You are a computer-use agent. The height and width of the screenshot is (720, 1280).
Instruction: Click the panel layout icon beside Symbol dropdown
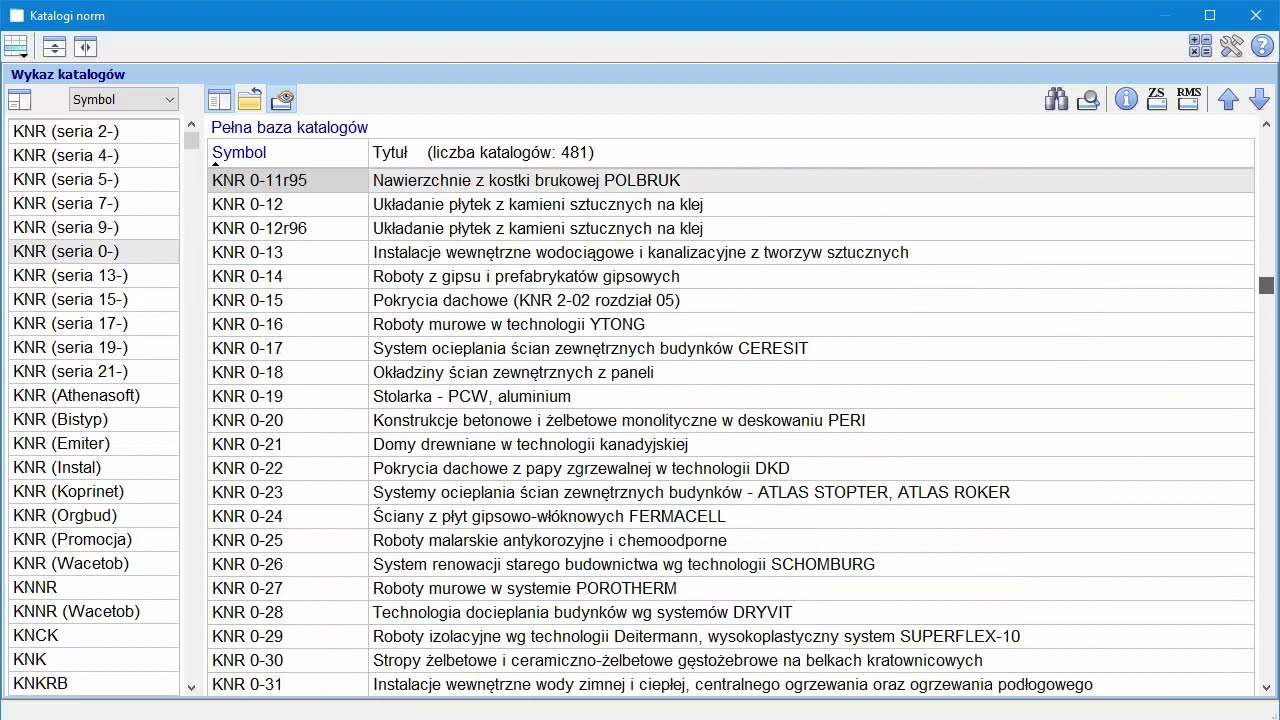(x=20, y=99)
